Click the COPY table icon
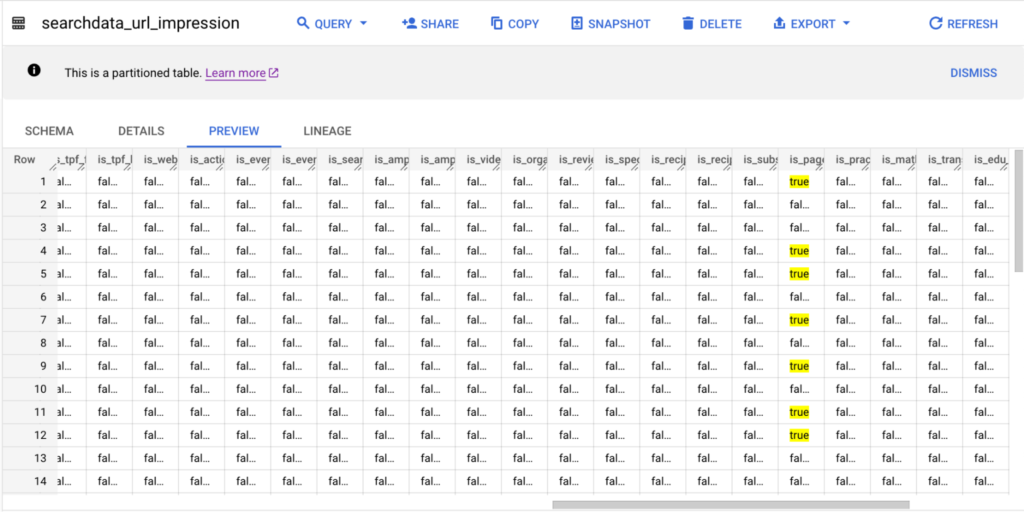The image size is (1024, 512). (x=497, y=24)
